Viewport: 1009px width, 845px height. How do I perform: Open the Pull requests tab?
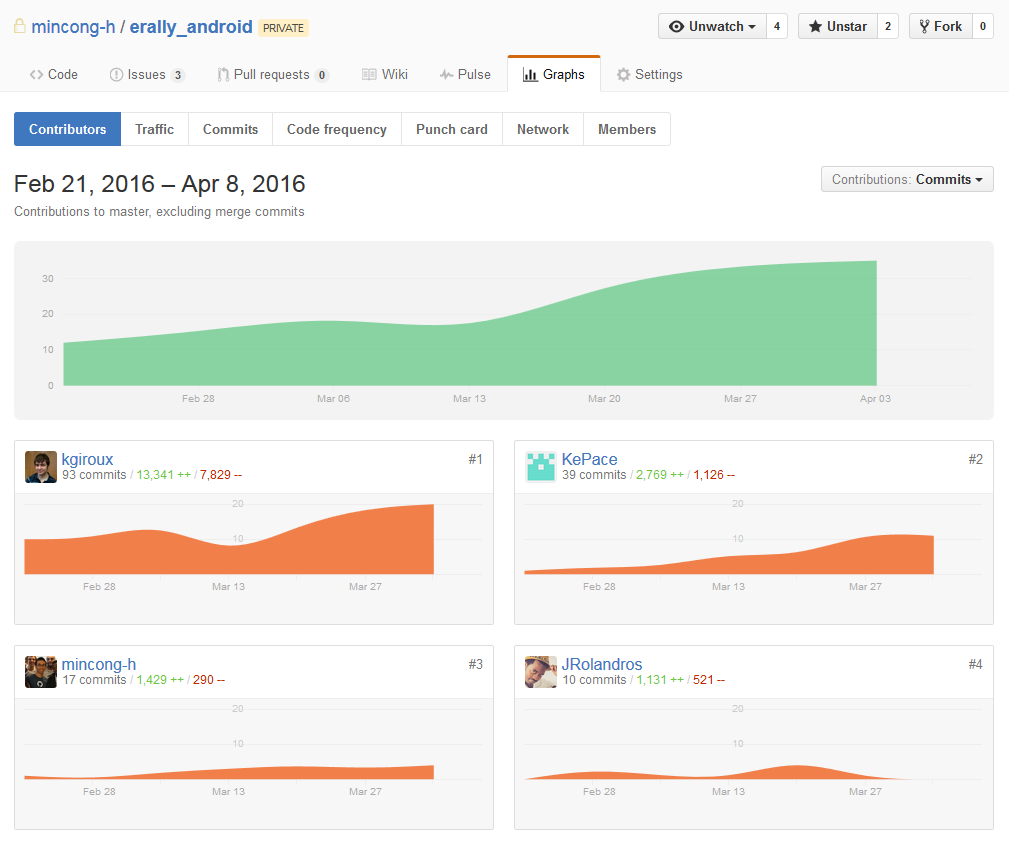point(273,75)
